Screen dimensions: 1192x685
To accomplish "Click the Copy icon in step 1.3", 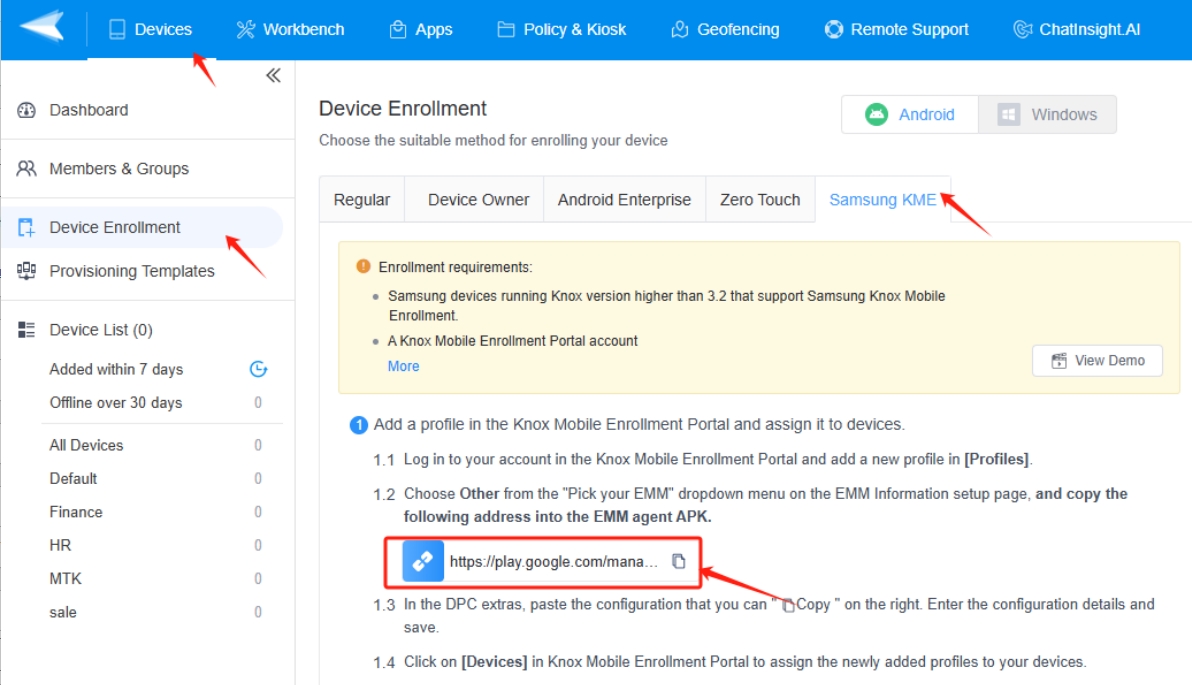I will [x=788, y=605].
